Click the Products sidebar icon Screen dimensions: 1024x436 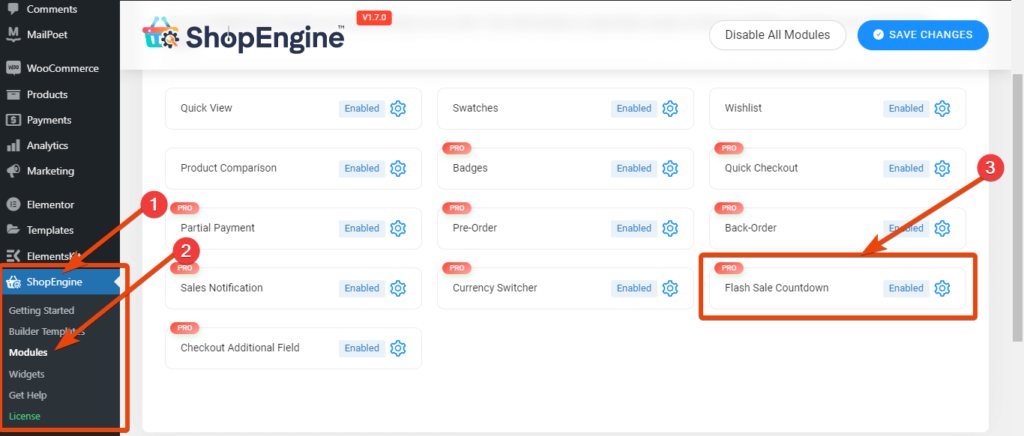tap(12, 95)
